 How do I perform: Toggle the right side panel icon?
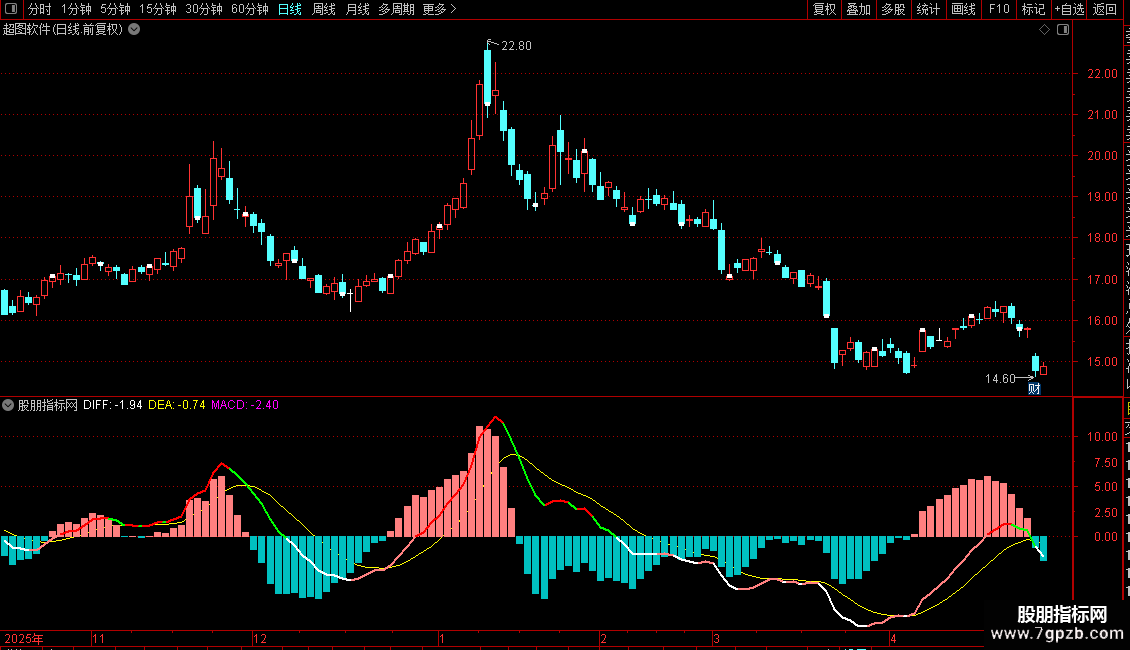coord(1063,30)
